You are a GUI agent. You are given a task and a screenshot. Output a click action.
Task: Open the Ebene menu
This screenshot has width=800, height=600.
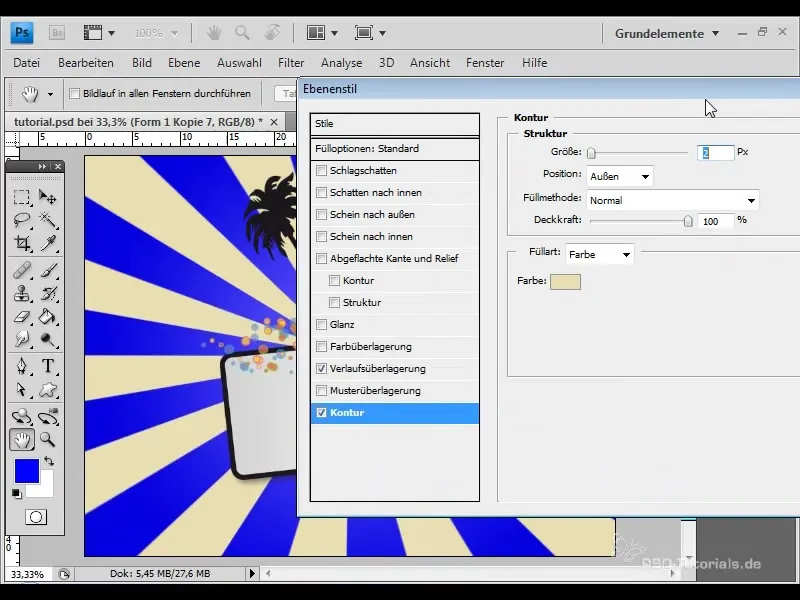[x=184, y=63]
